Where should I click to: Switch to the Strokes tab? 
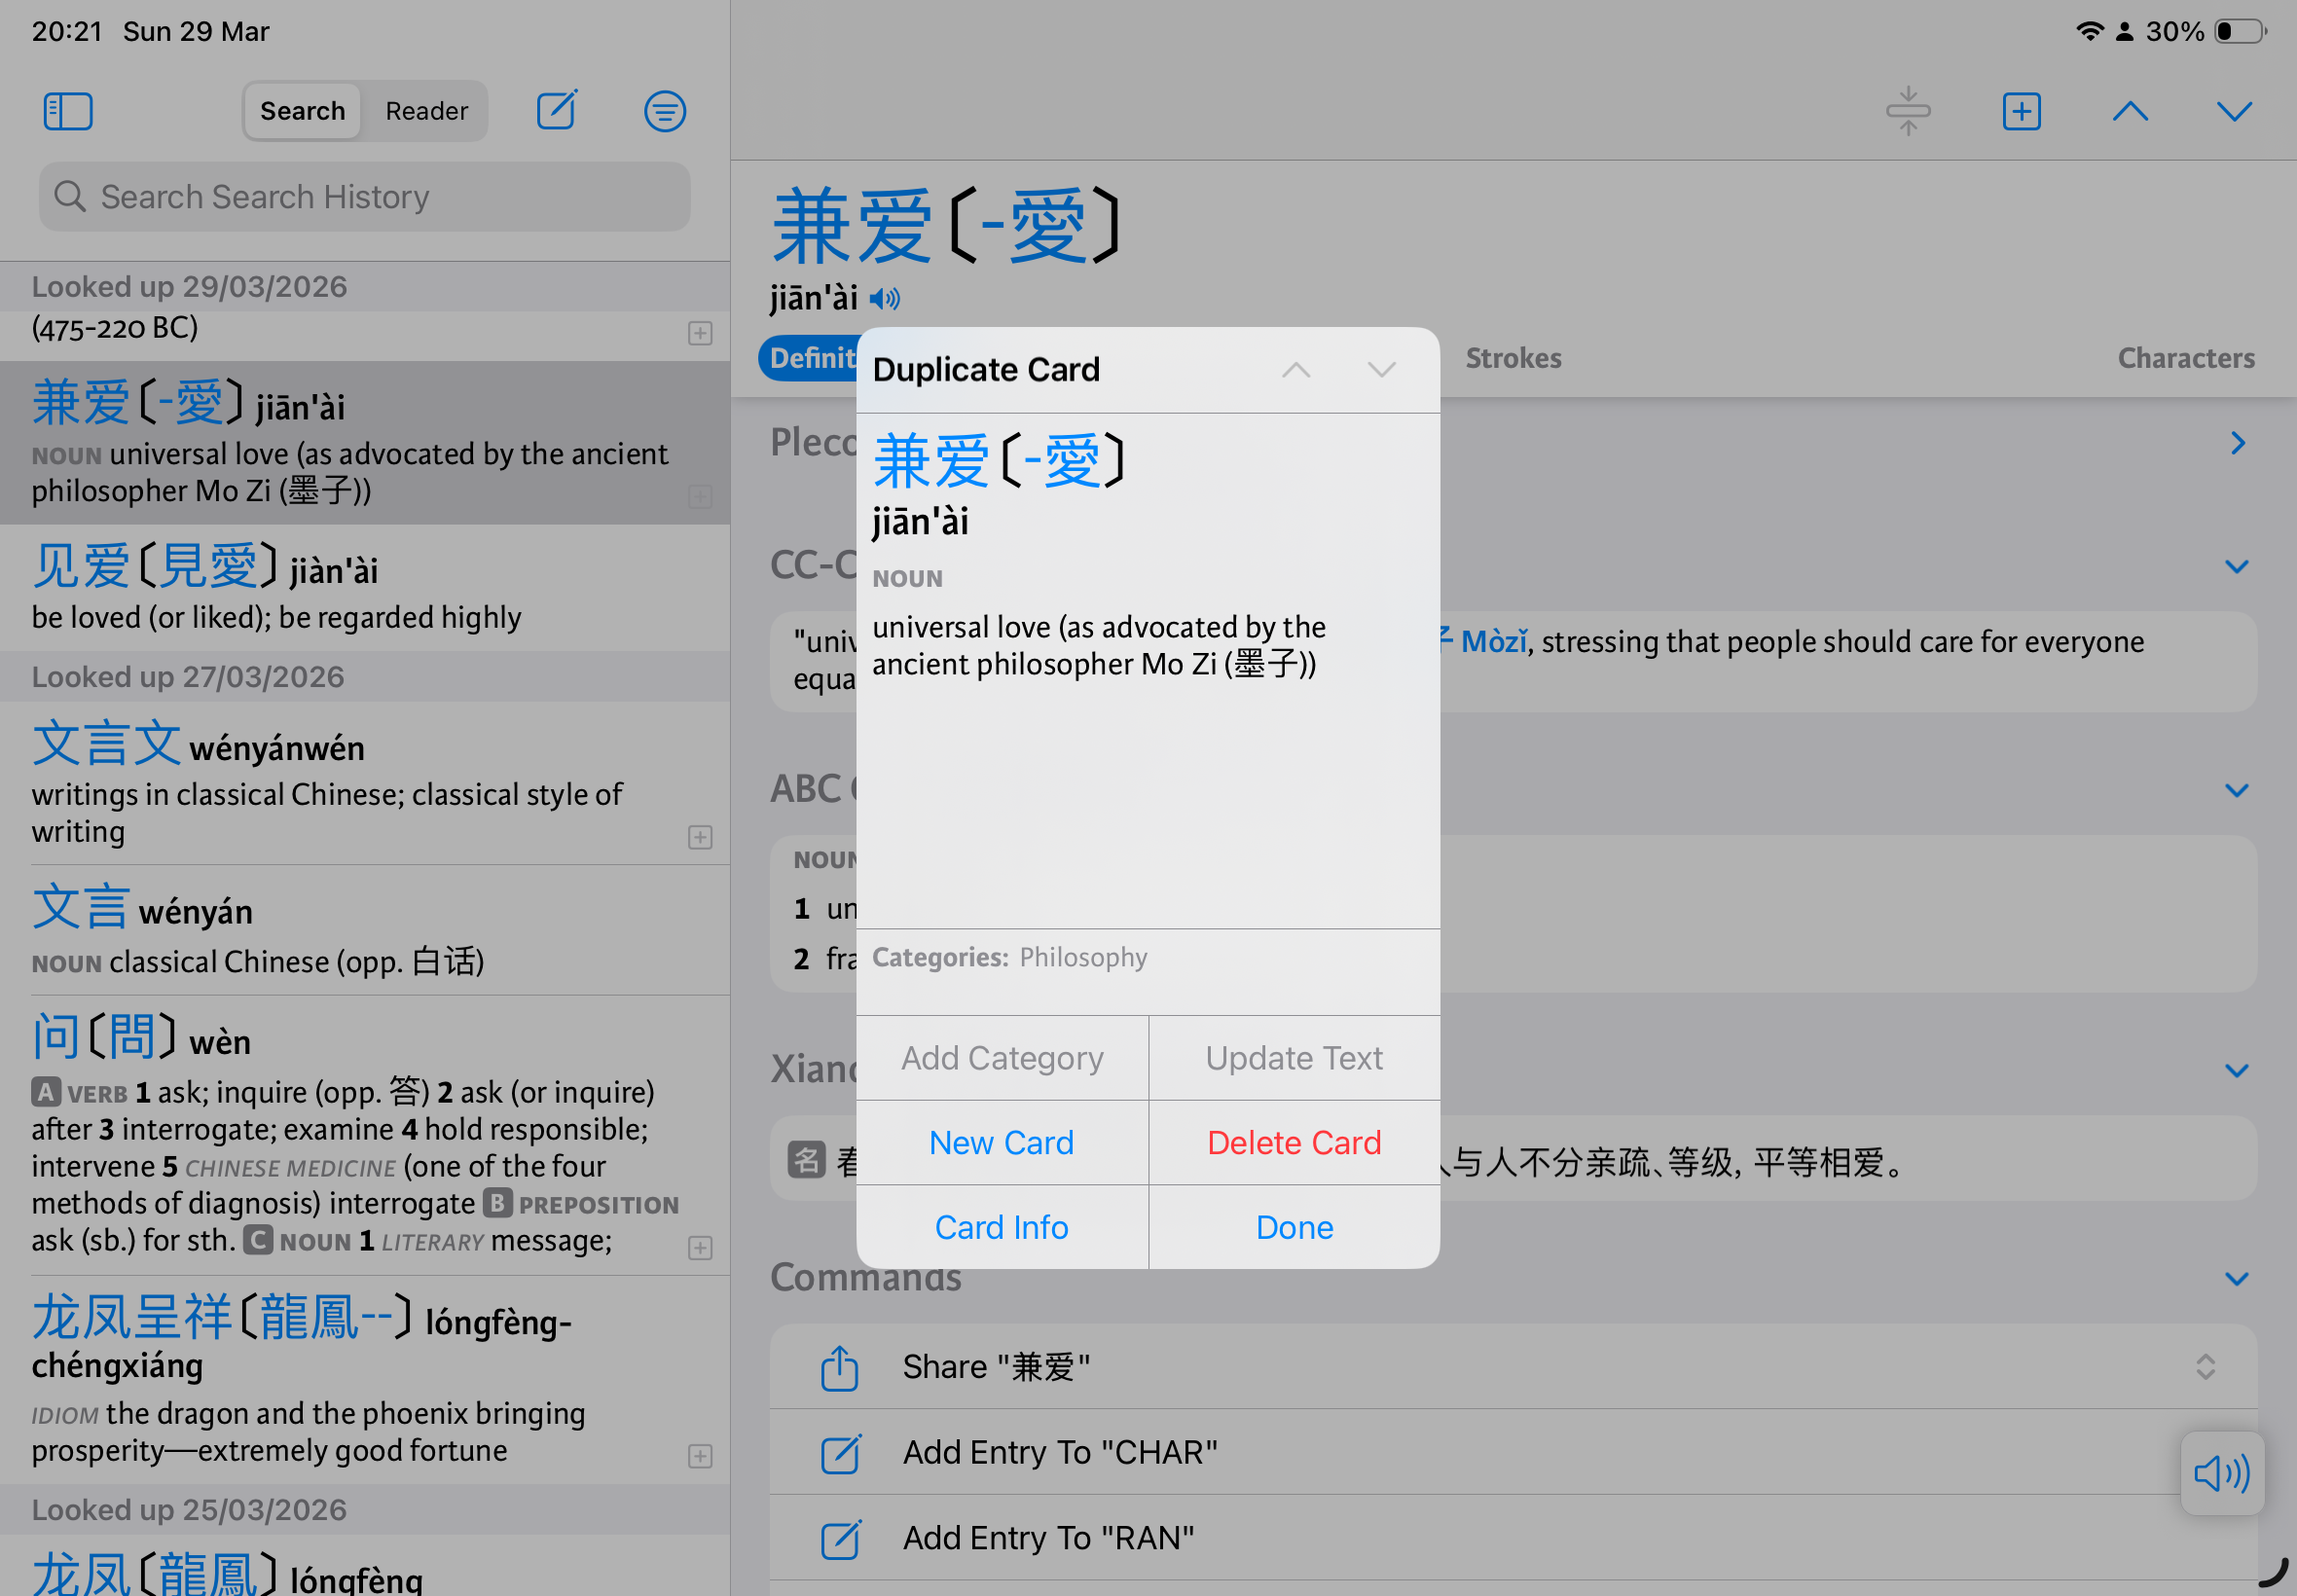[x=1513, y=358]
